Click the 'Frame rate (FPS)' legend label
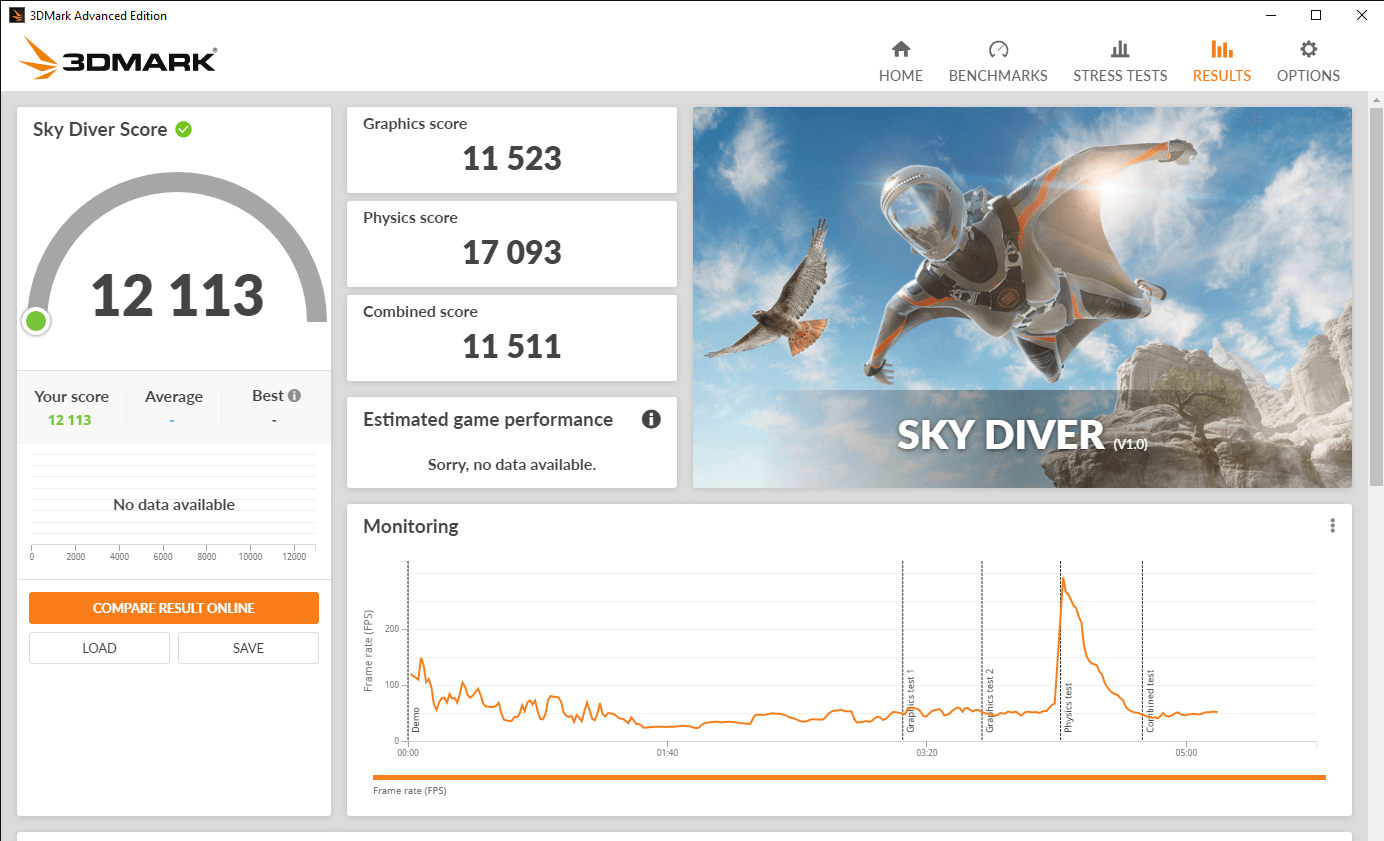1384x841 pixels. (410, 791)
